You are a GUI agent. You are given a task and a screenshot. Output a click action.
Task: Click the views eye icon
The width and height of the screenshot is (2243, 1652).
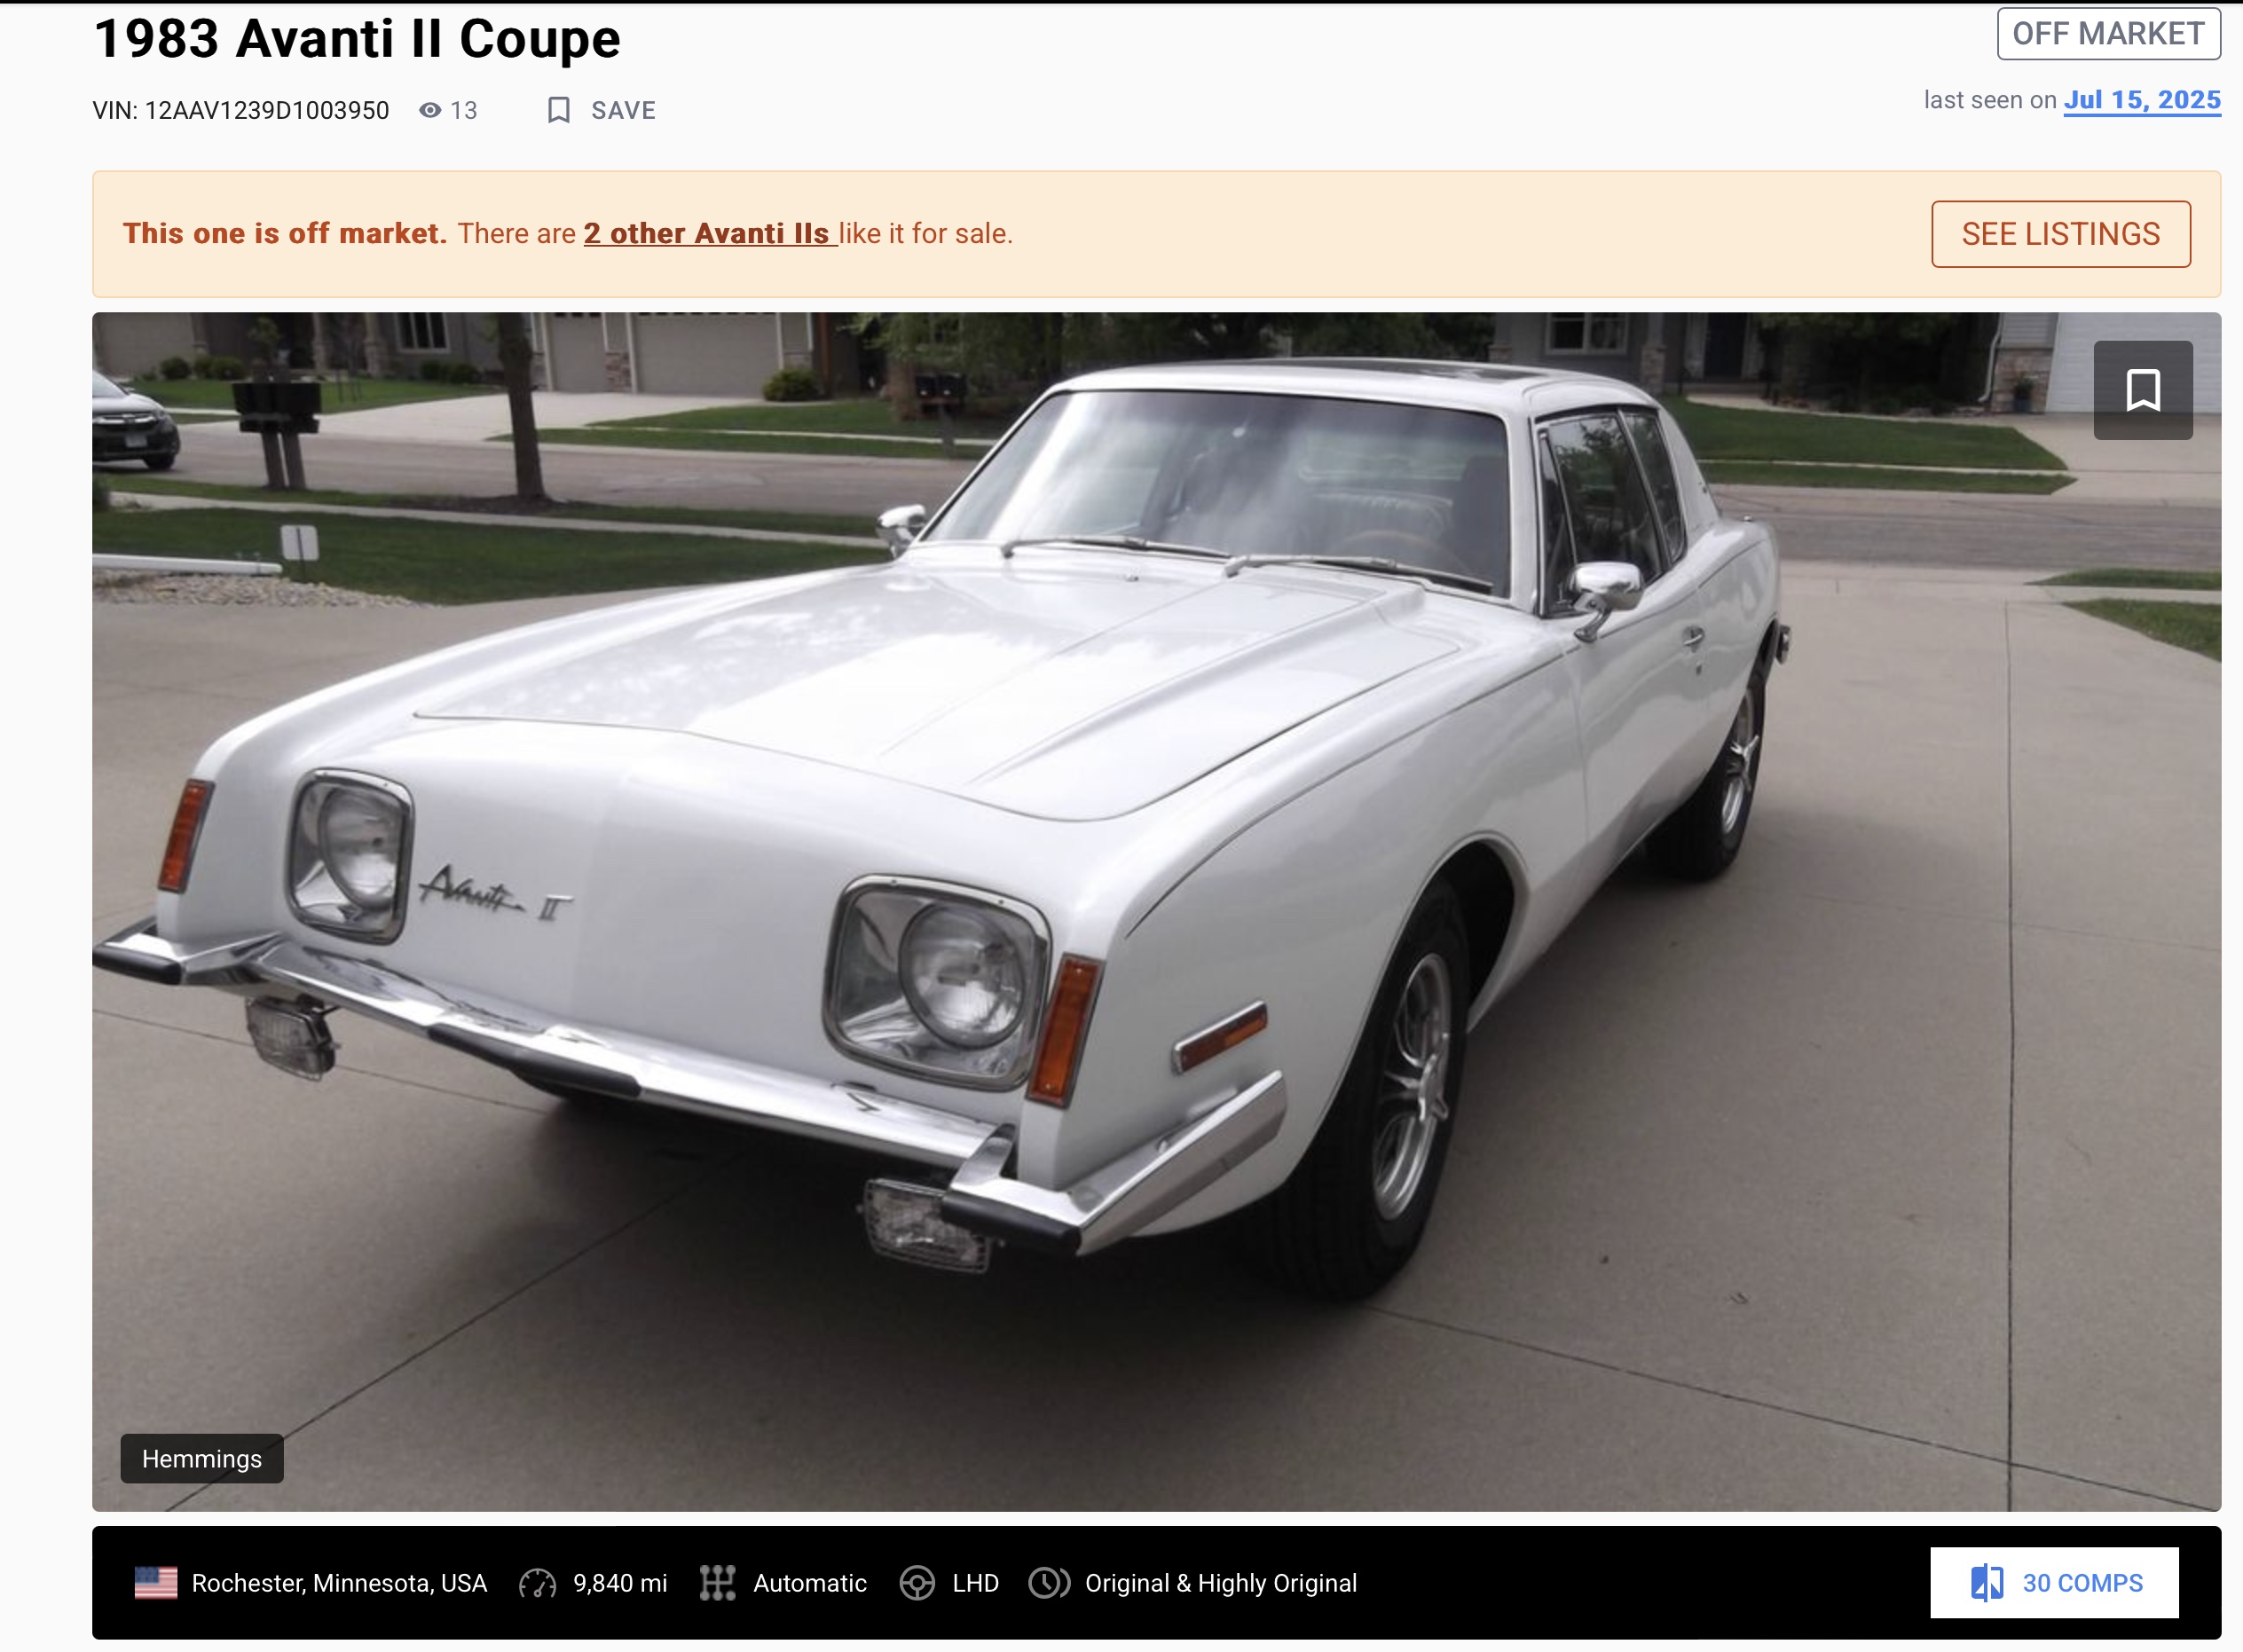point(430,110)
